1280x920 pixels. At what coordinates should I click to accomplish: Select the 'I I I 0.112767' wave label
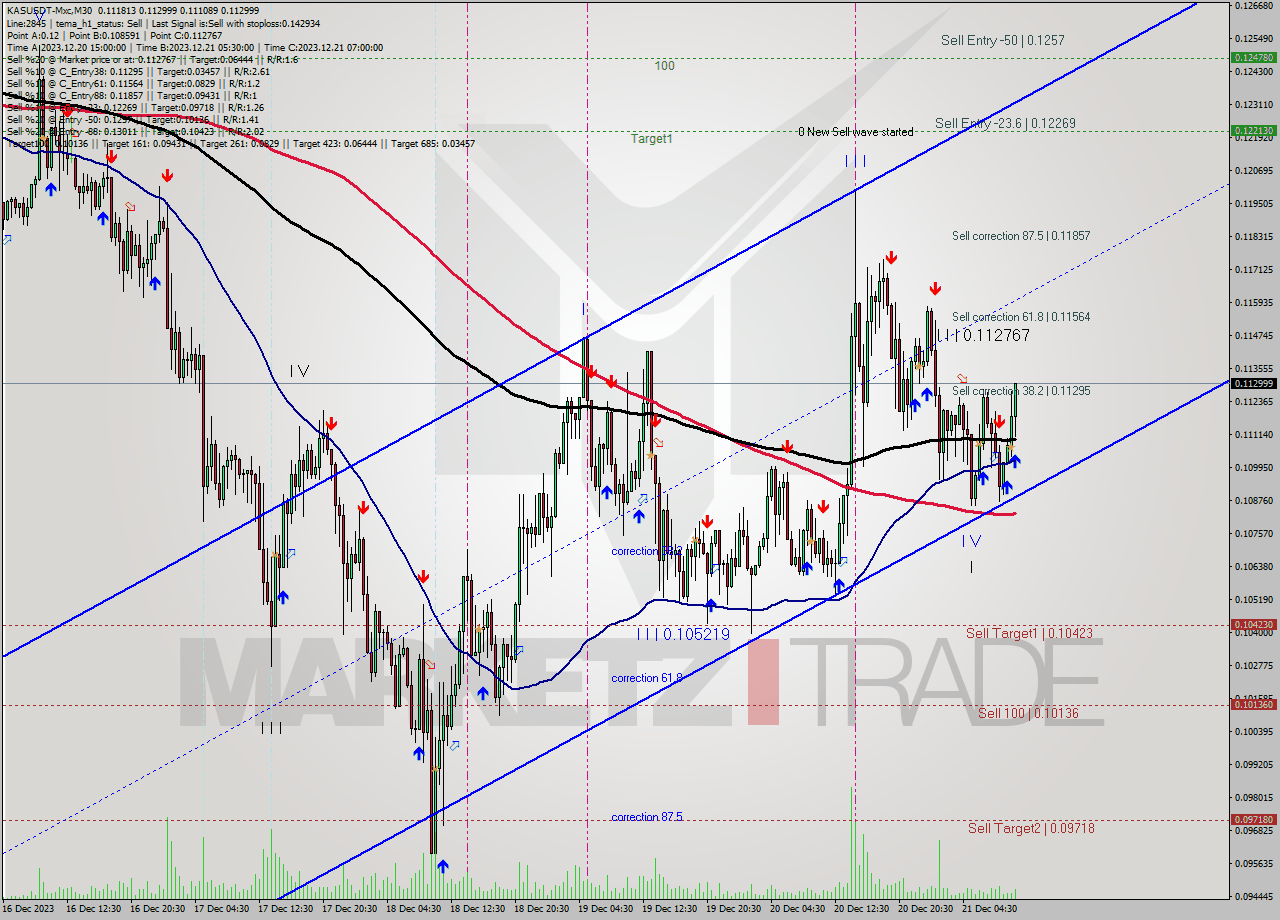point(982,336)
